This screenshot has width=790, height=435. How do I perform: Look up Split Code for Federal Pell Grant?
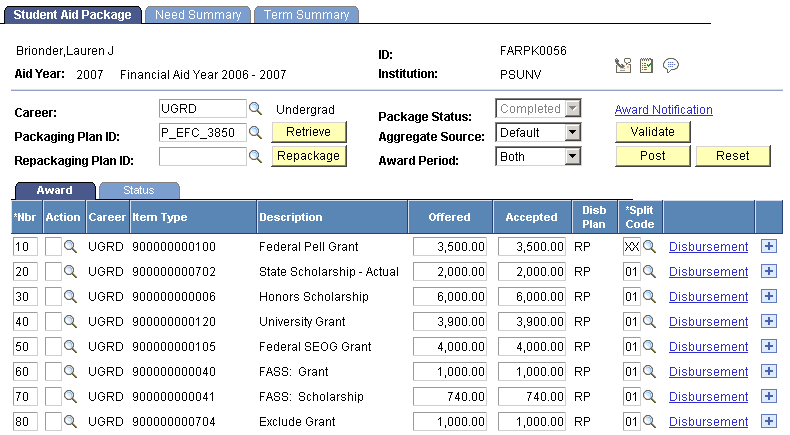point(649,246)
